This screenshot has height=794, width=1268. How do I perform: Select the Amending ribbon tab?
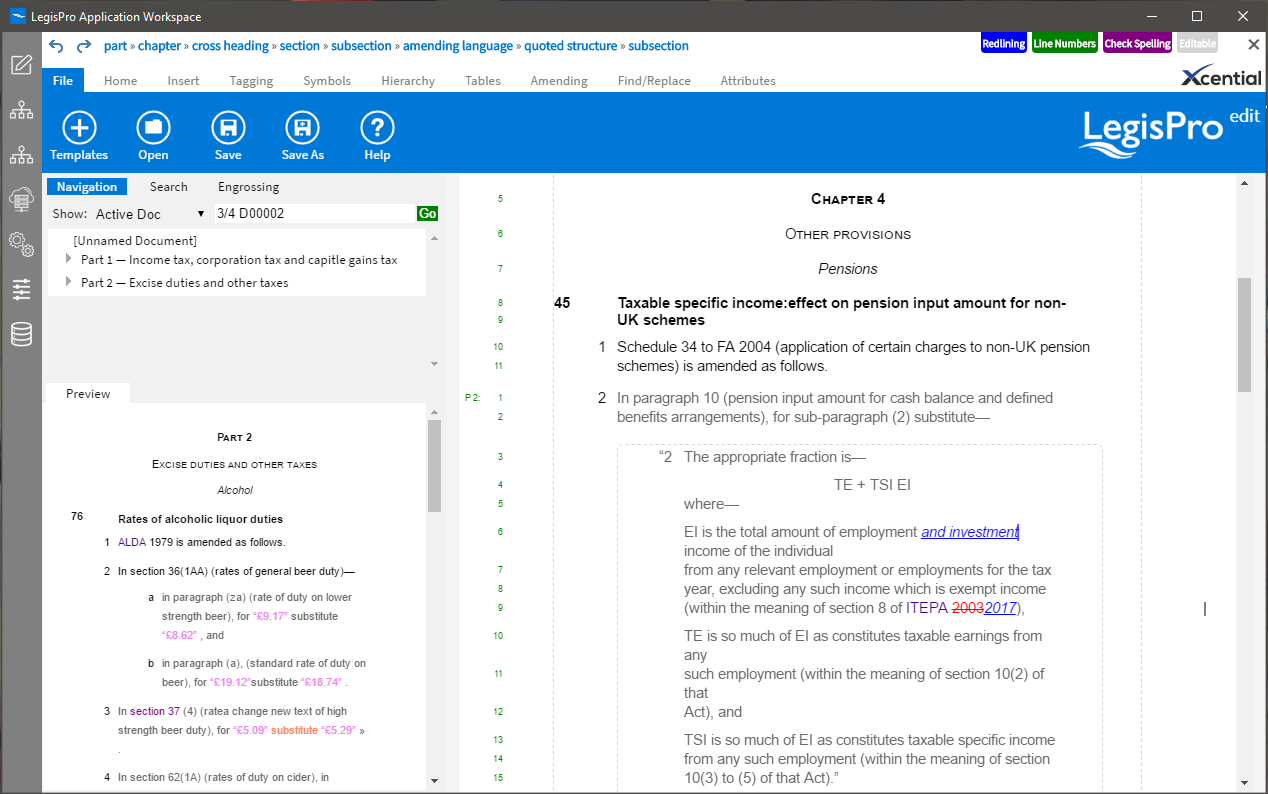[559, 81]
